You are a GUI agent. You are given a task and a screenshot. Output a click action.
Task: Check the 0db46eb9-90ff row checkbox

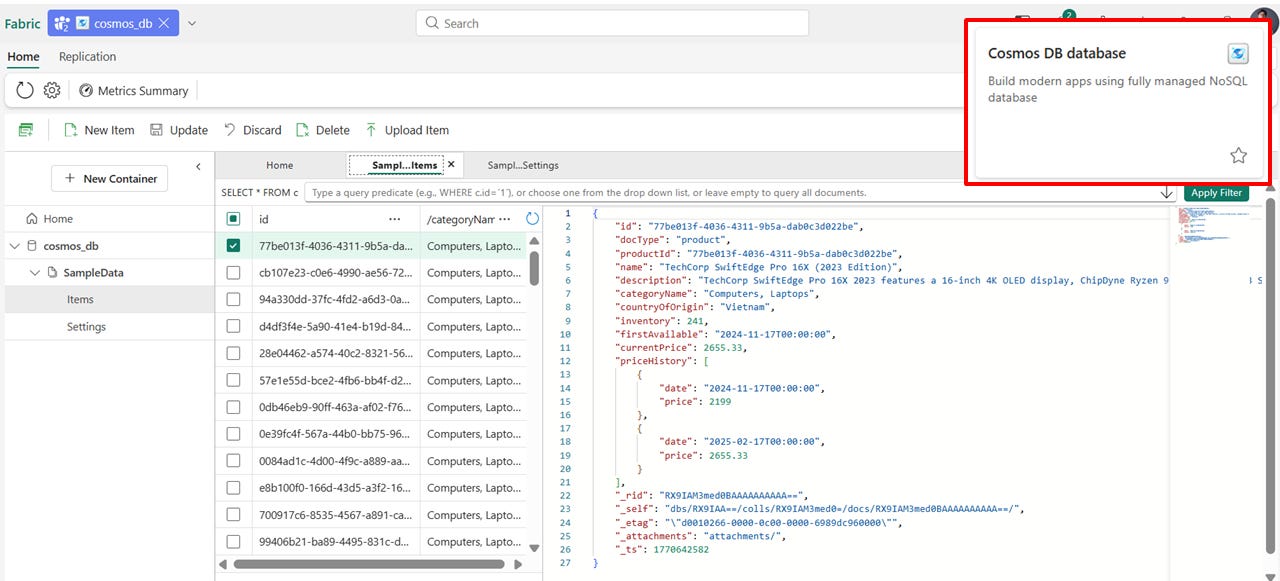coord(233,407)
